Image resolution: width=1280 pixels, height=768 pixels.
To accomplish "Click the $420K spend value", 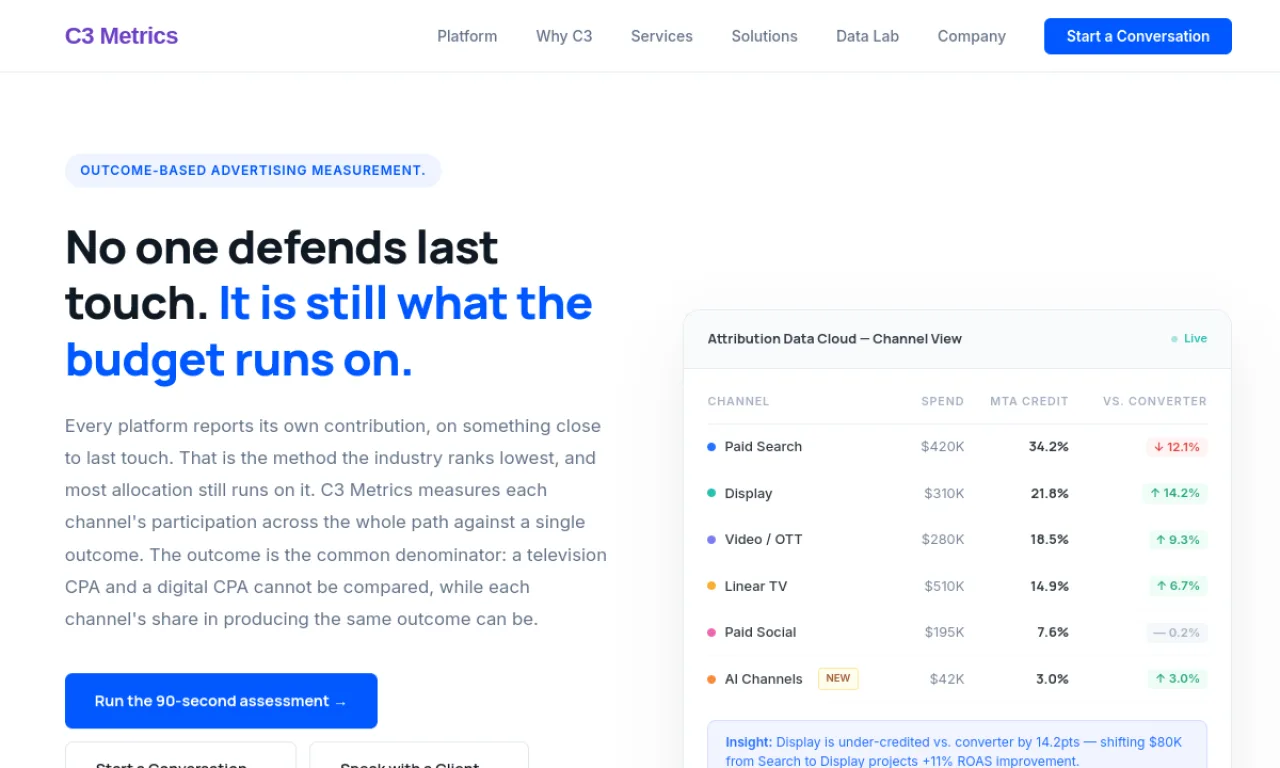I will (943, 447).
